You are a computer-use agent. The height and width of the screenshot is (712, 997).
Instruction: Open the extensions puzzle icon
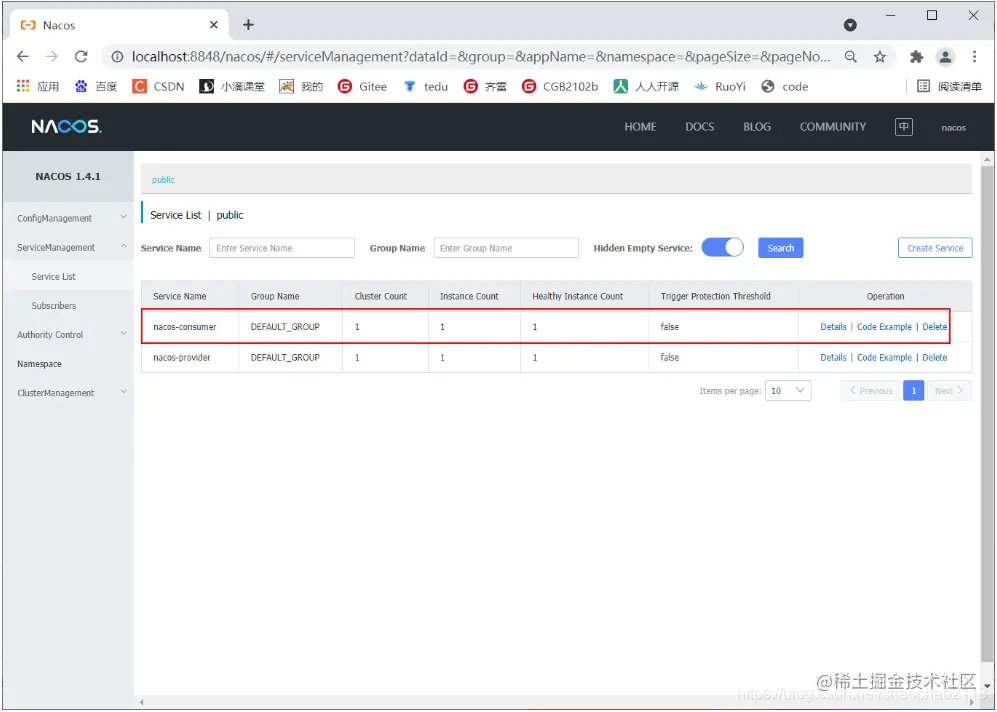(x=916, y=57)
